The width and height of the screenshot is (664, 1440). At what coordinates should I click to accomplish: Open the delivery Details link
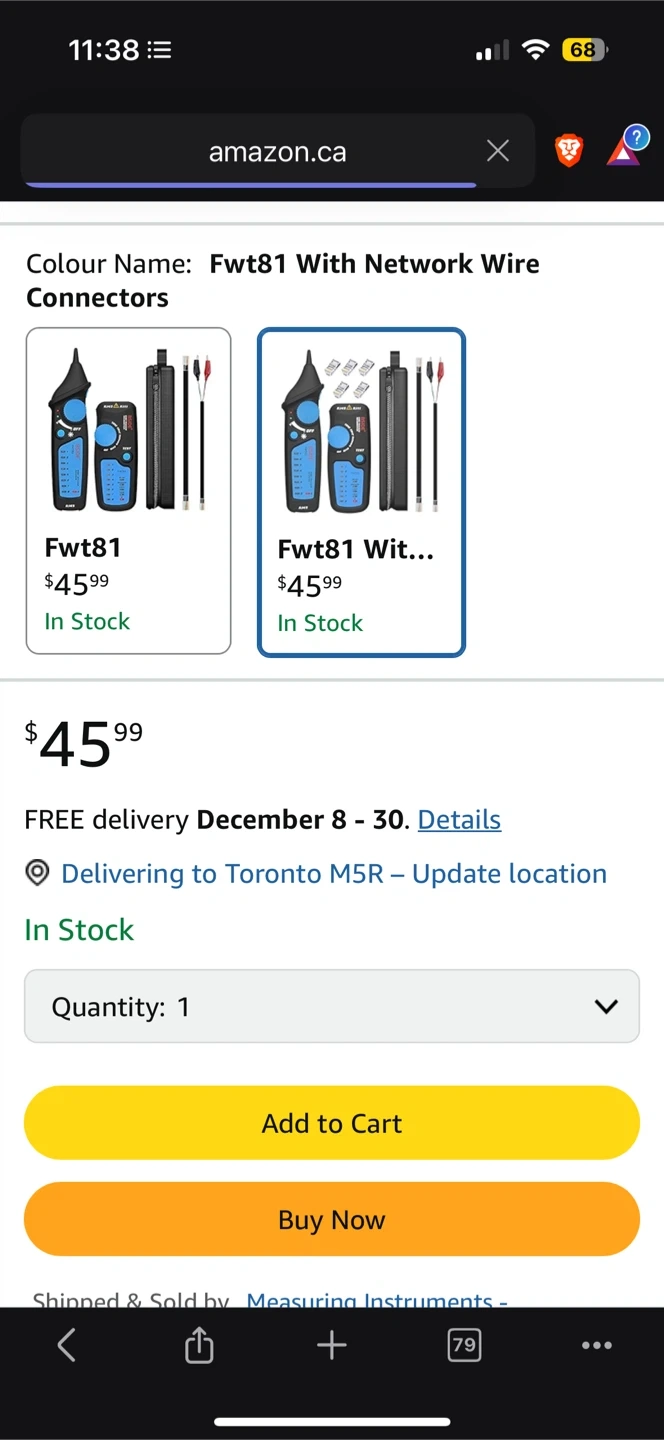point(459,820)
